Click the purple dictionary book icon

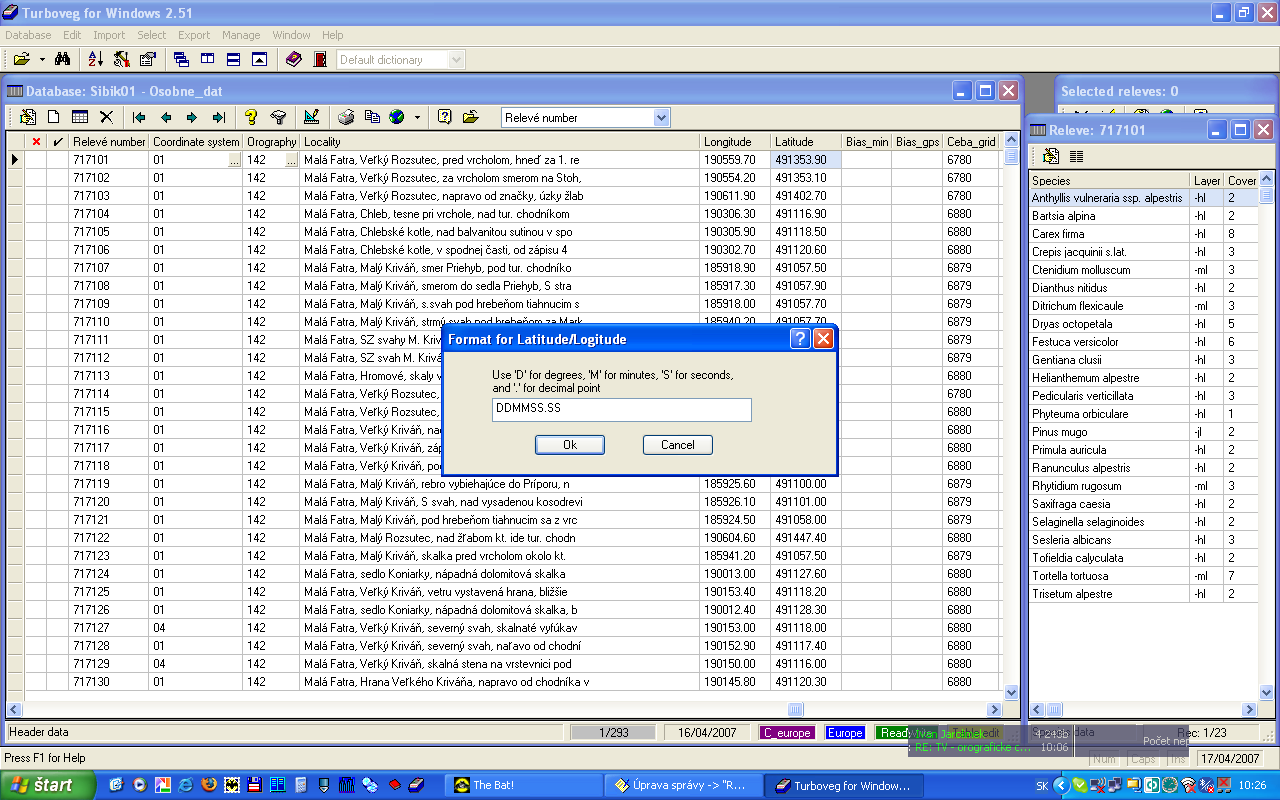[x=293, y=60]
